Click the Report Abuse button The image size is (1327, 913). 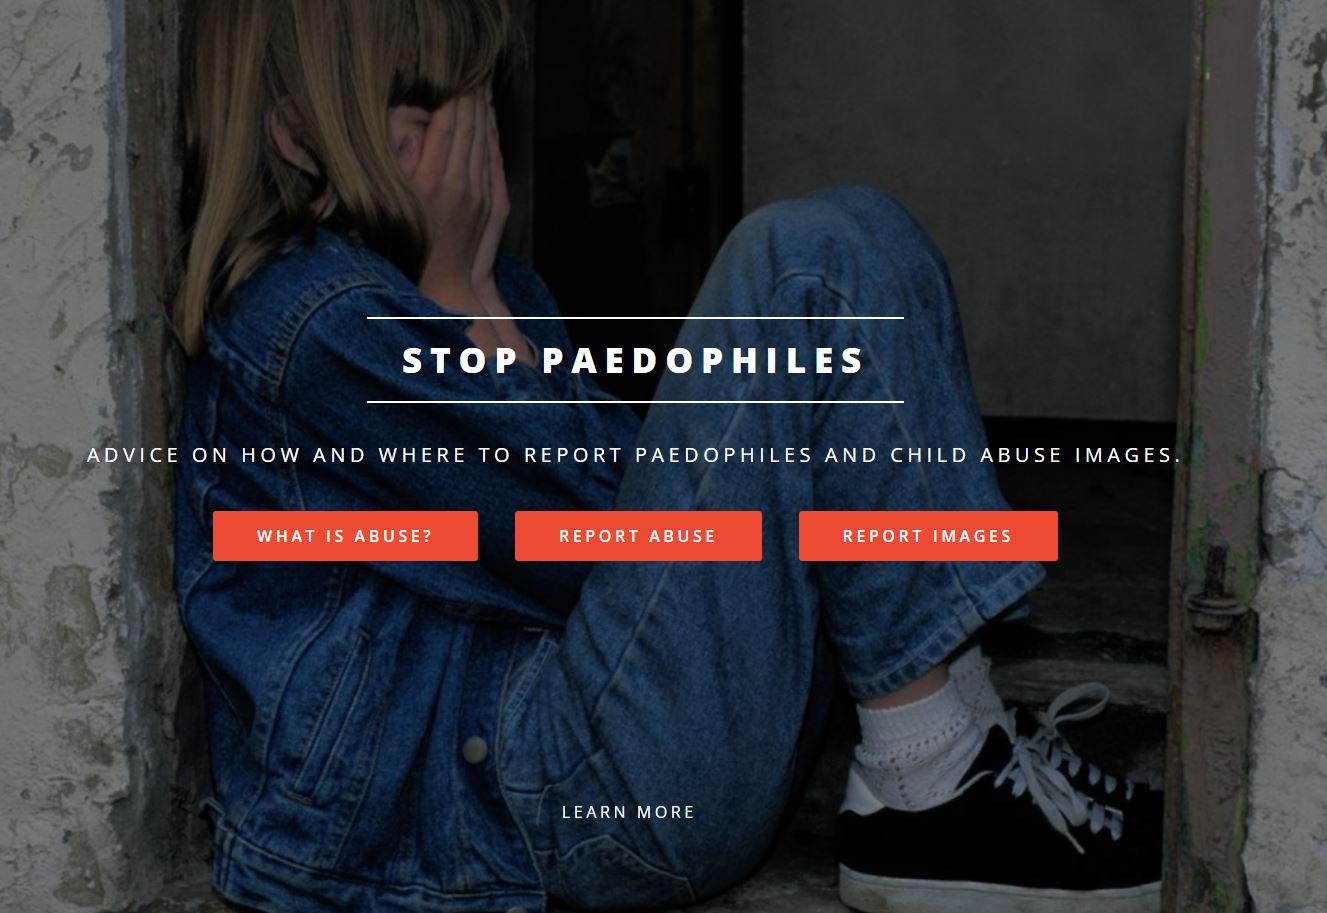pyautogui.click(x=638, y=536)
